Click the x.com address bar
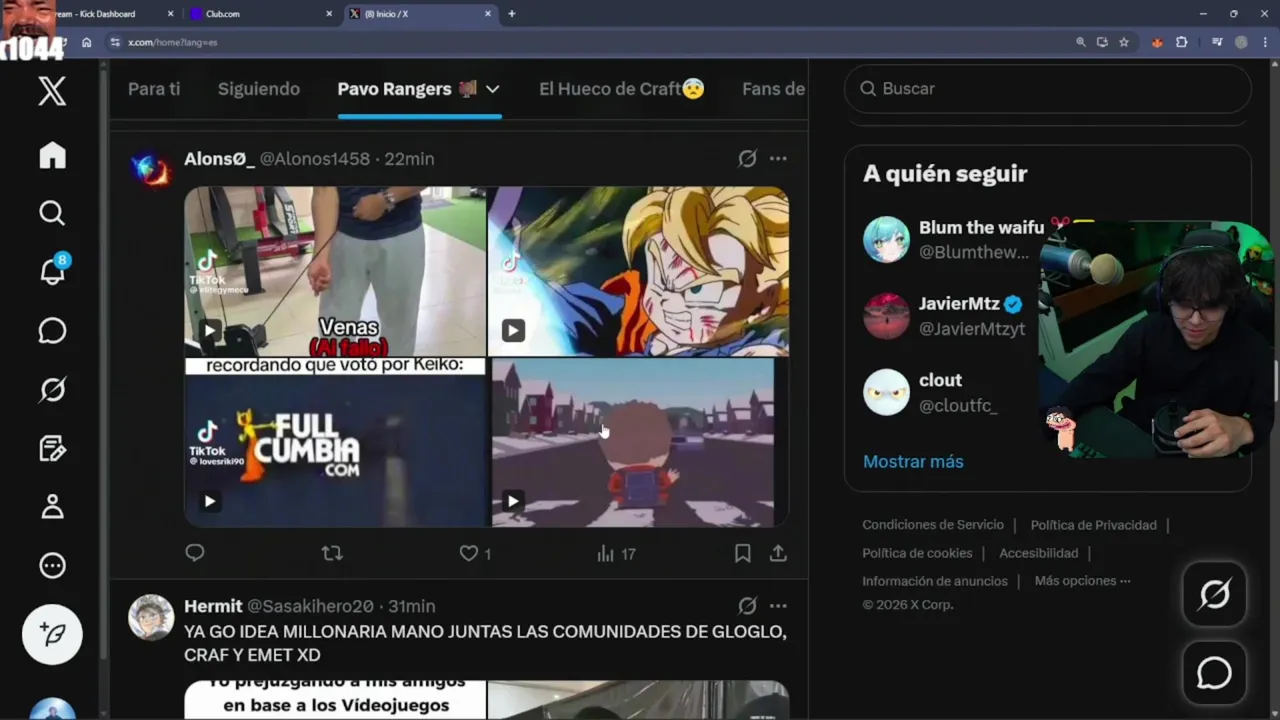This screenshot has width=1280, height=720. coord(590,42)
